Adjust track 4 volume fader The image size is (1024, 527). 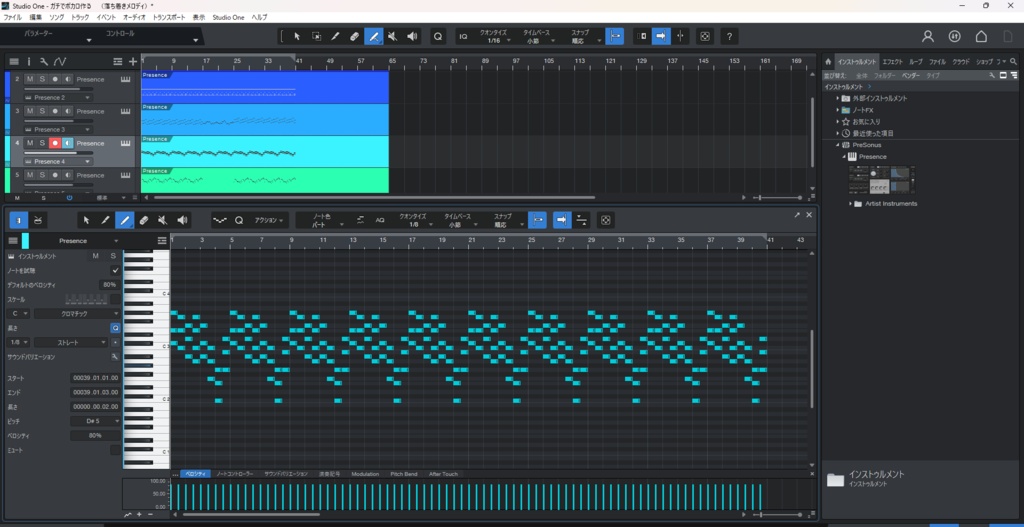59,153
